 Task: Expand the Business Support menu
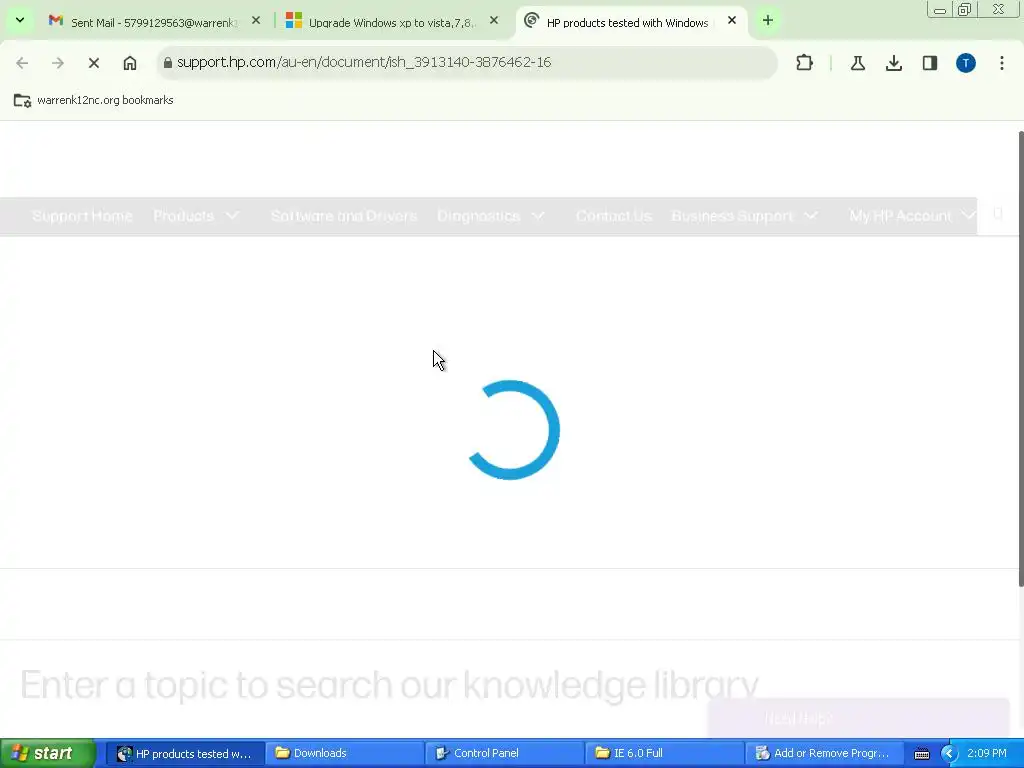(x=744, y=216)
